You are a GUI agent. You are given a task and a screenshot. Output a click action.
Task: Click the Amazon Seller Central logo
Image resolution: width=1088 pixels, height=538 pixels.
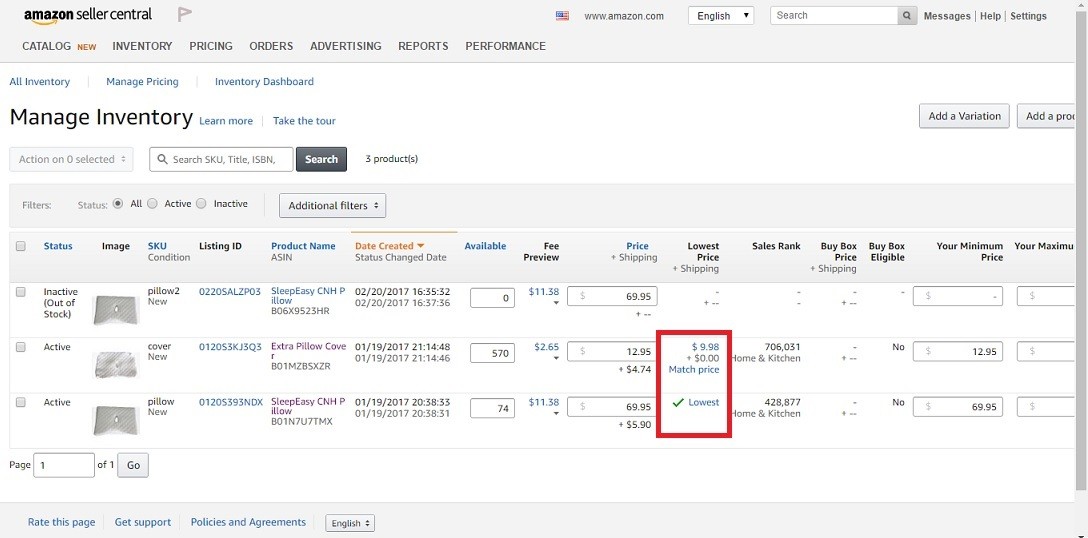pyautogui.click(x=87, y=15)
